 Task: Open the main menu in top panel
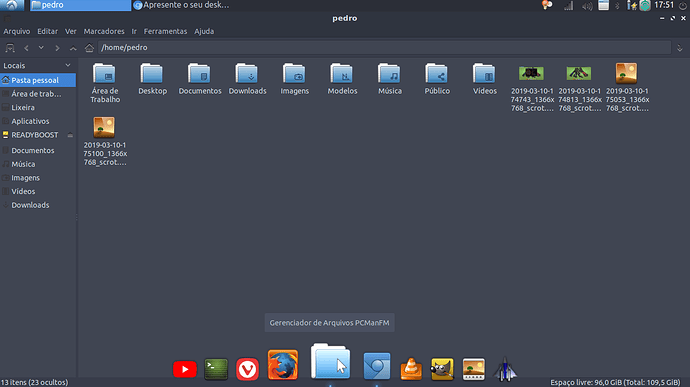12,5
